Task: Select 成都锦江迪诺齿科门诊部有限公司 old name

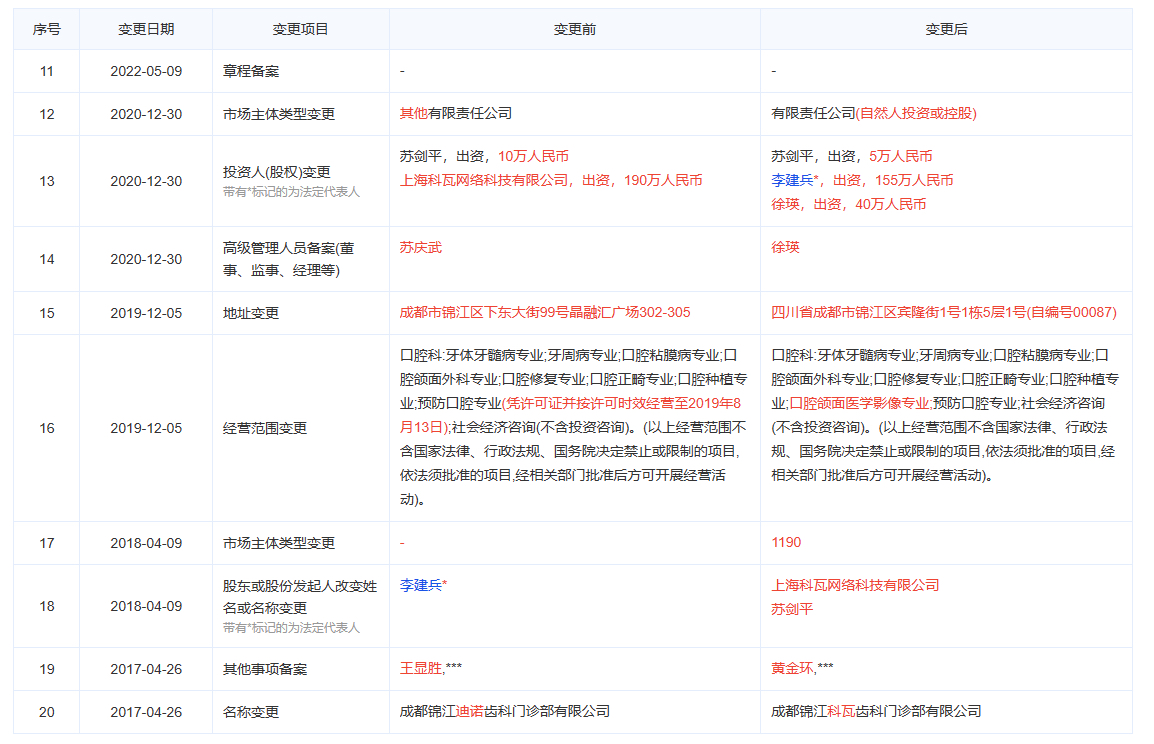Action: pyautogui.click(x=504, y=712)
